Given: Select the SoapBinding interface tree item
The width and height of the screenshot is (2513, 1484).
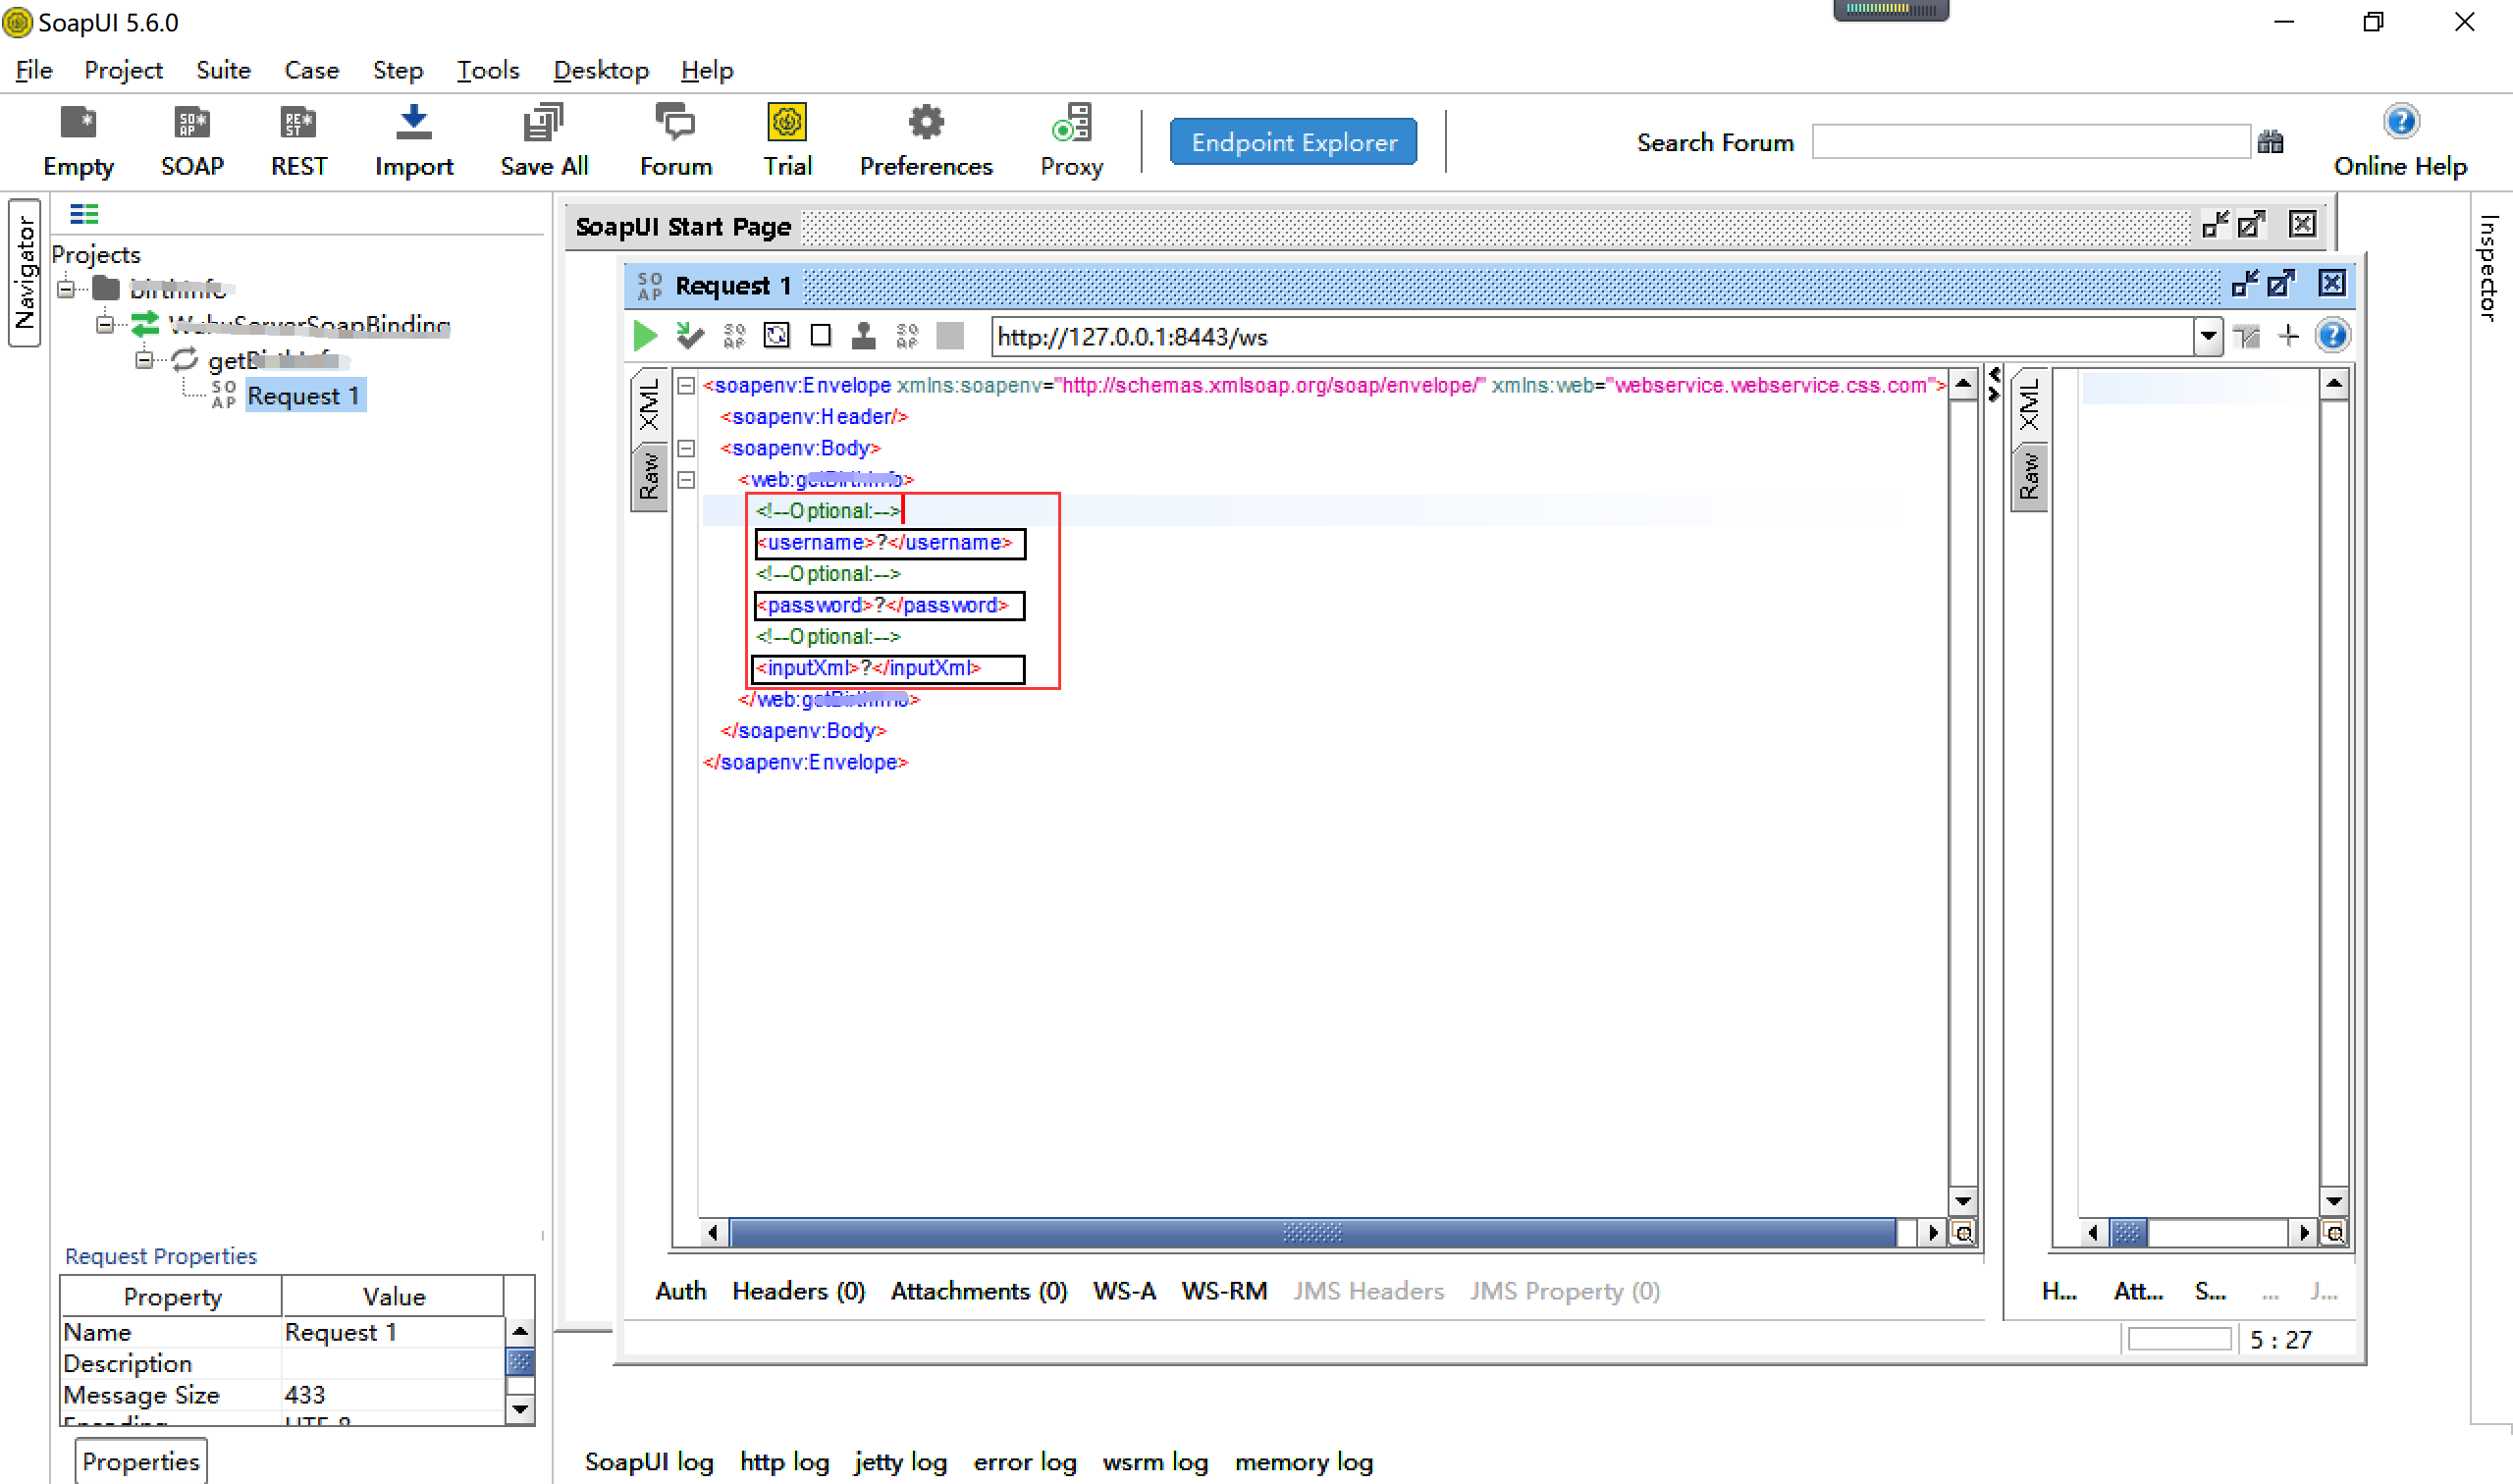Looking at the screenshot, I should 309,325.
